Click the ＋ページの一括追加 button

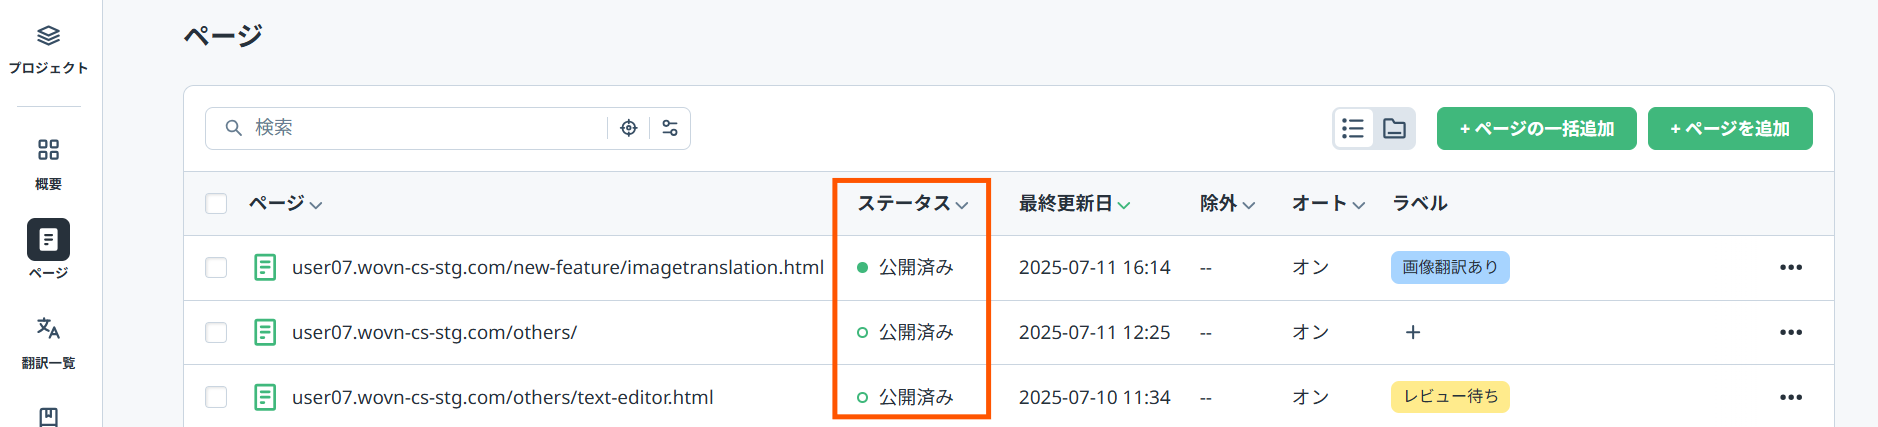click(x=1536, y=128)
